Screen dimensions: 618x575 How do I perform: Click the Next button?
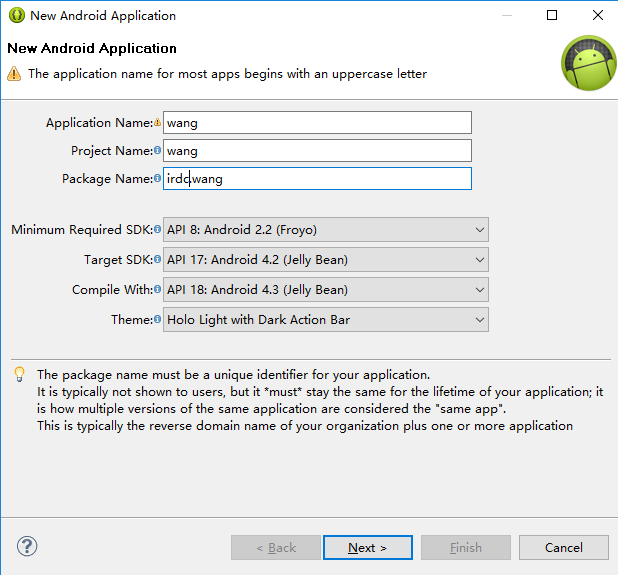368,547
